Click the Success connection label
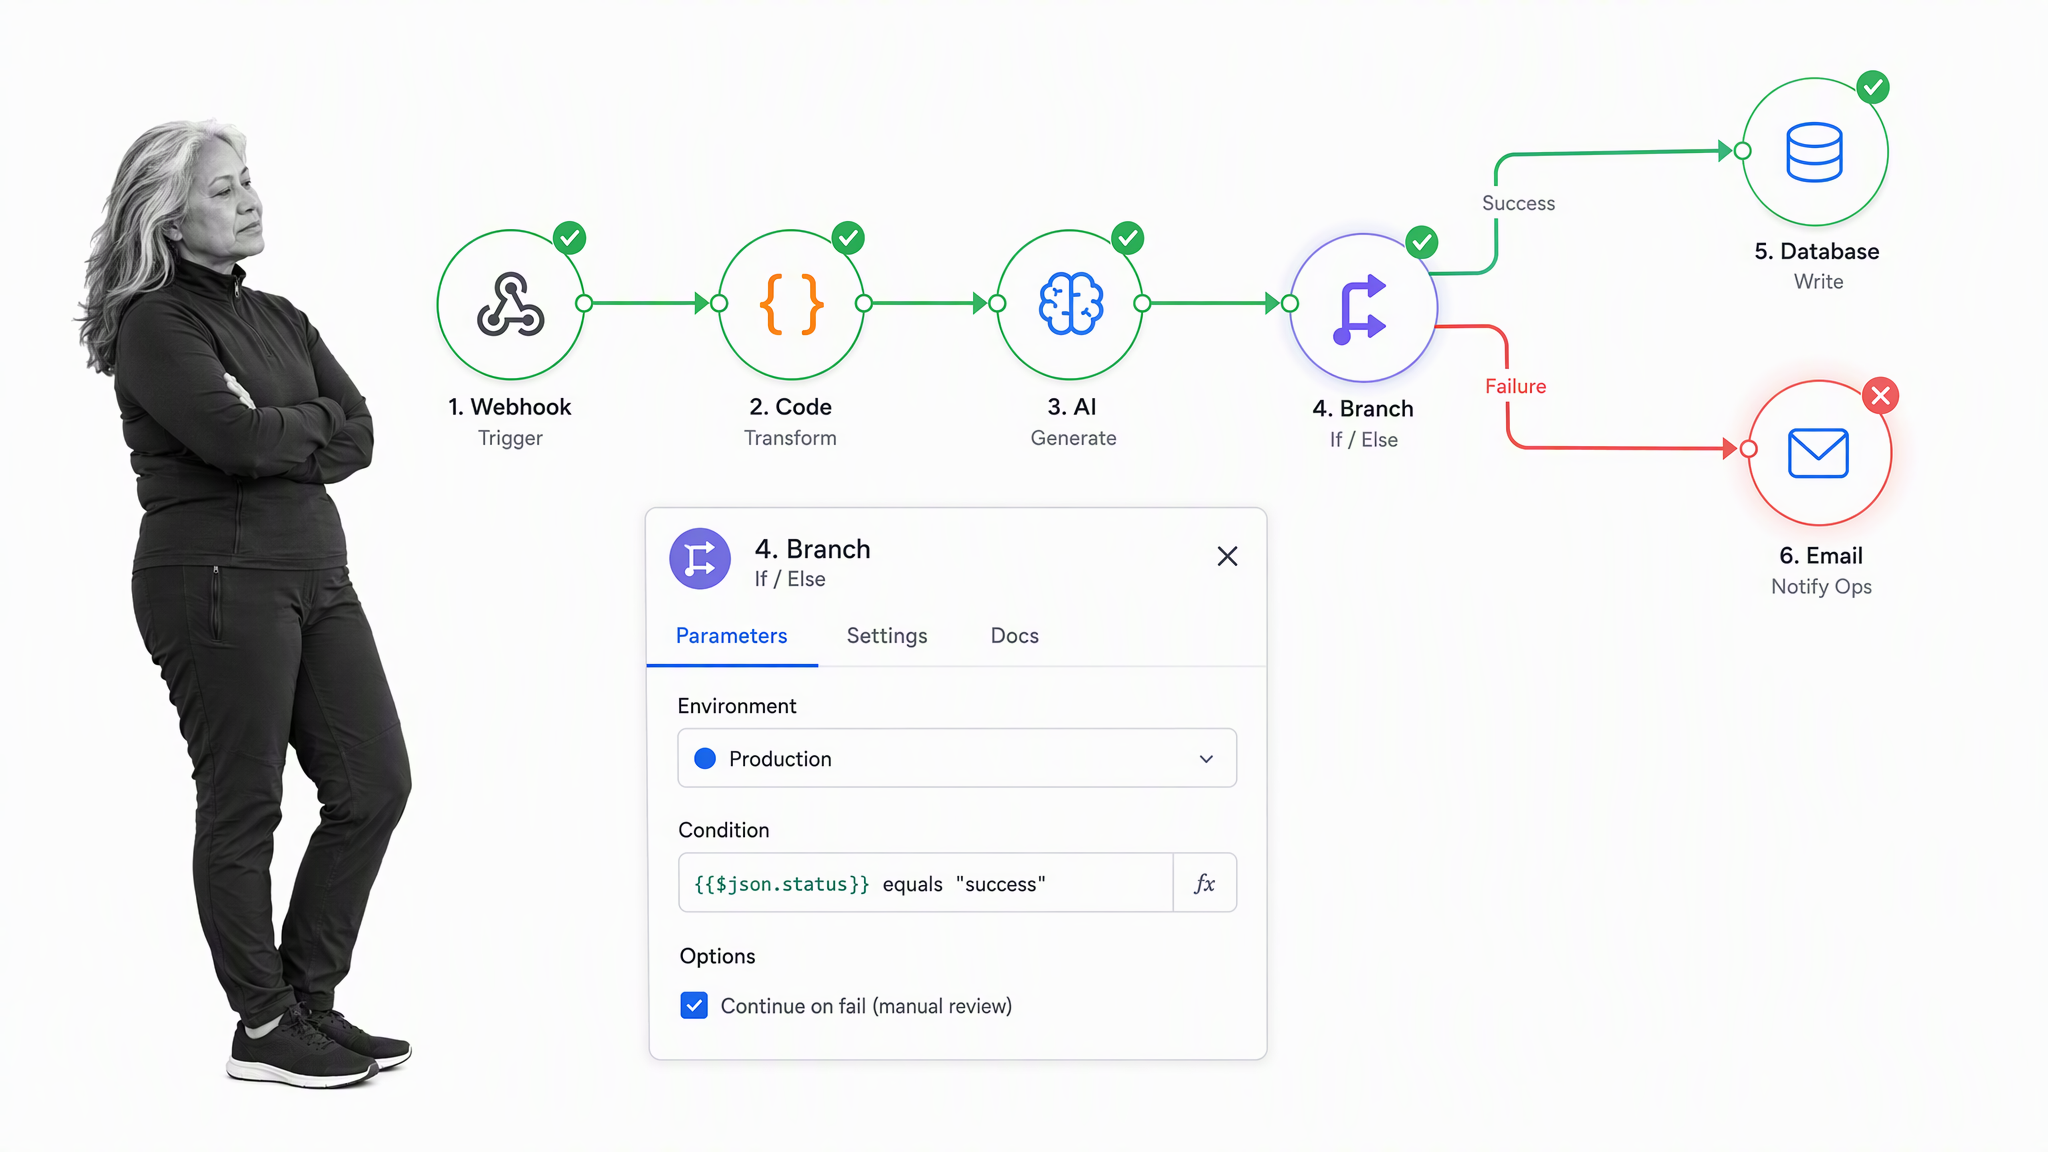Viewport: 2048px width, 1152px height. click(1518, 203)
